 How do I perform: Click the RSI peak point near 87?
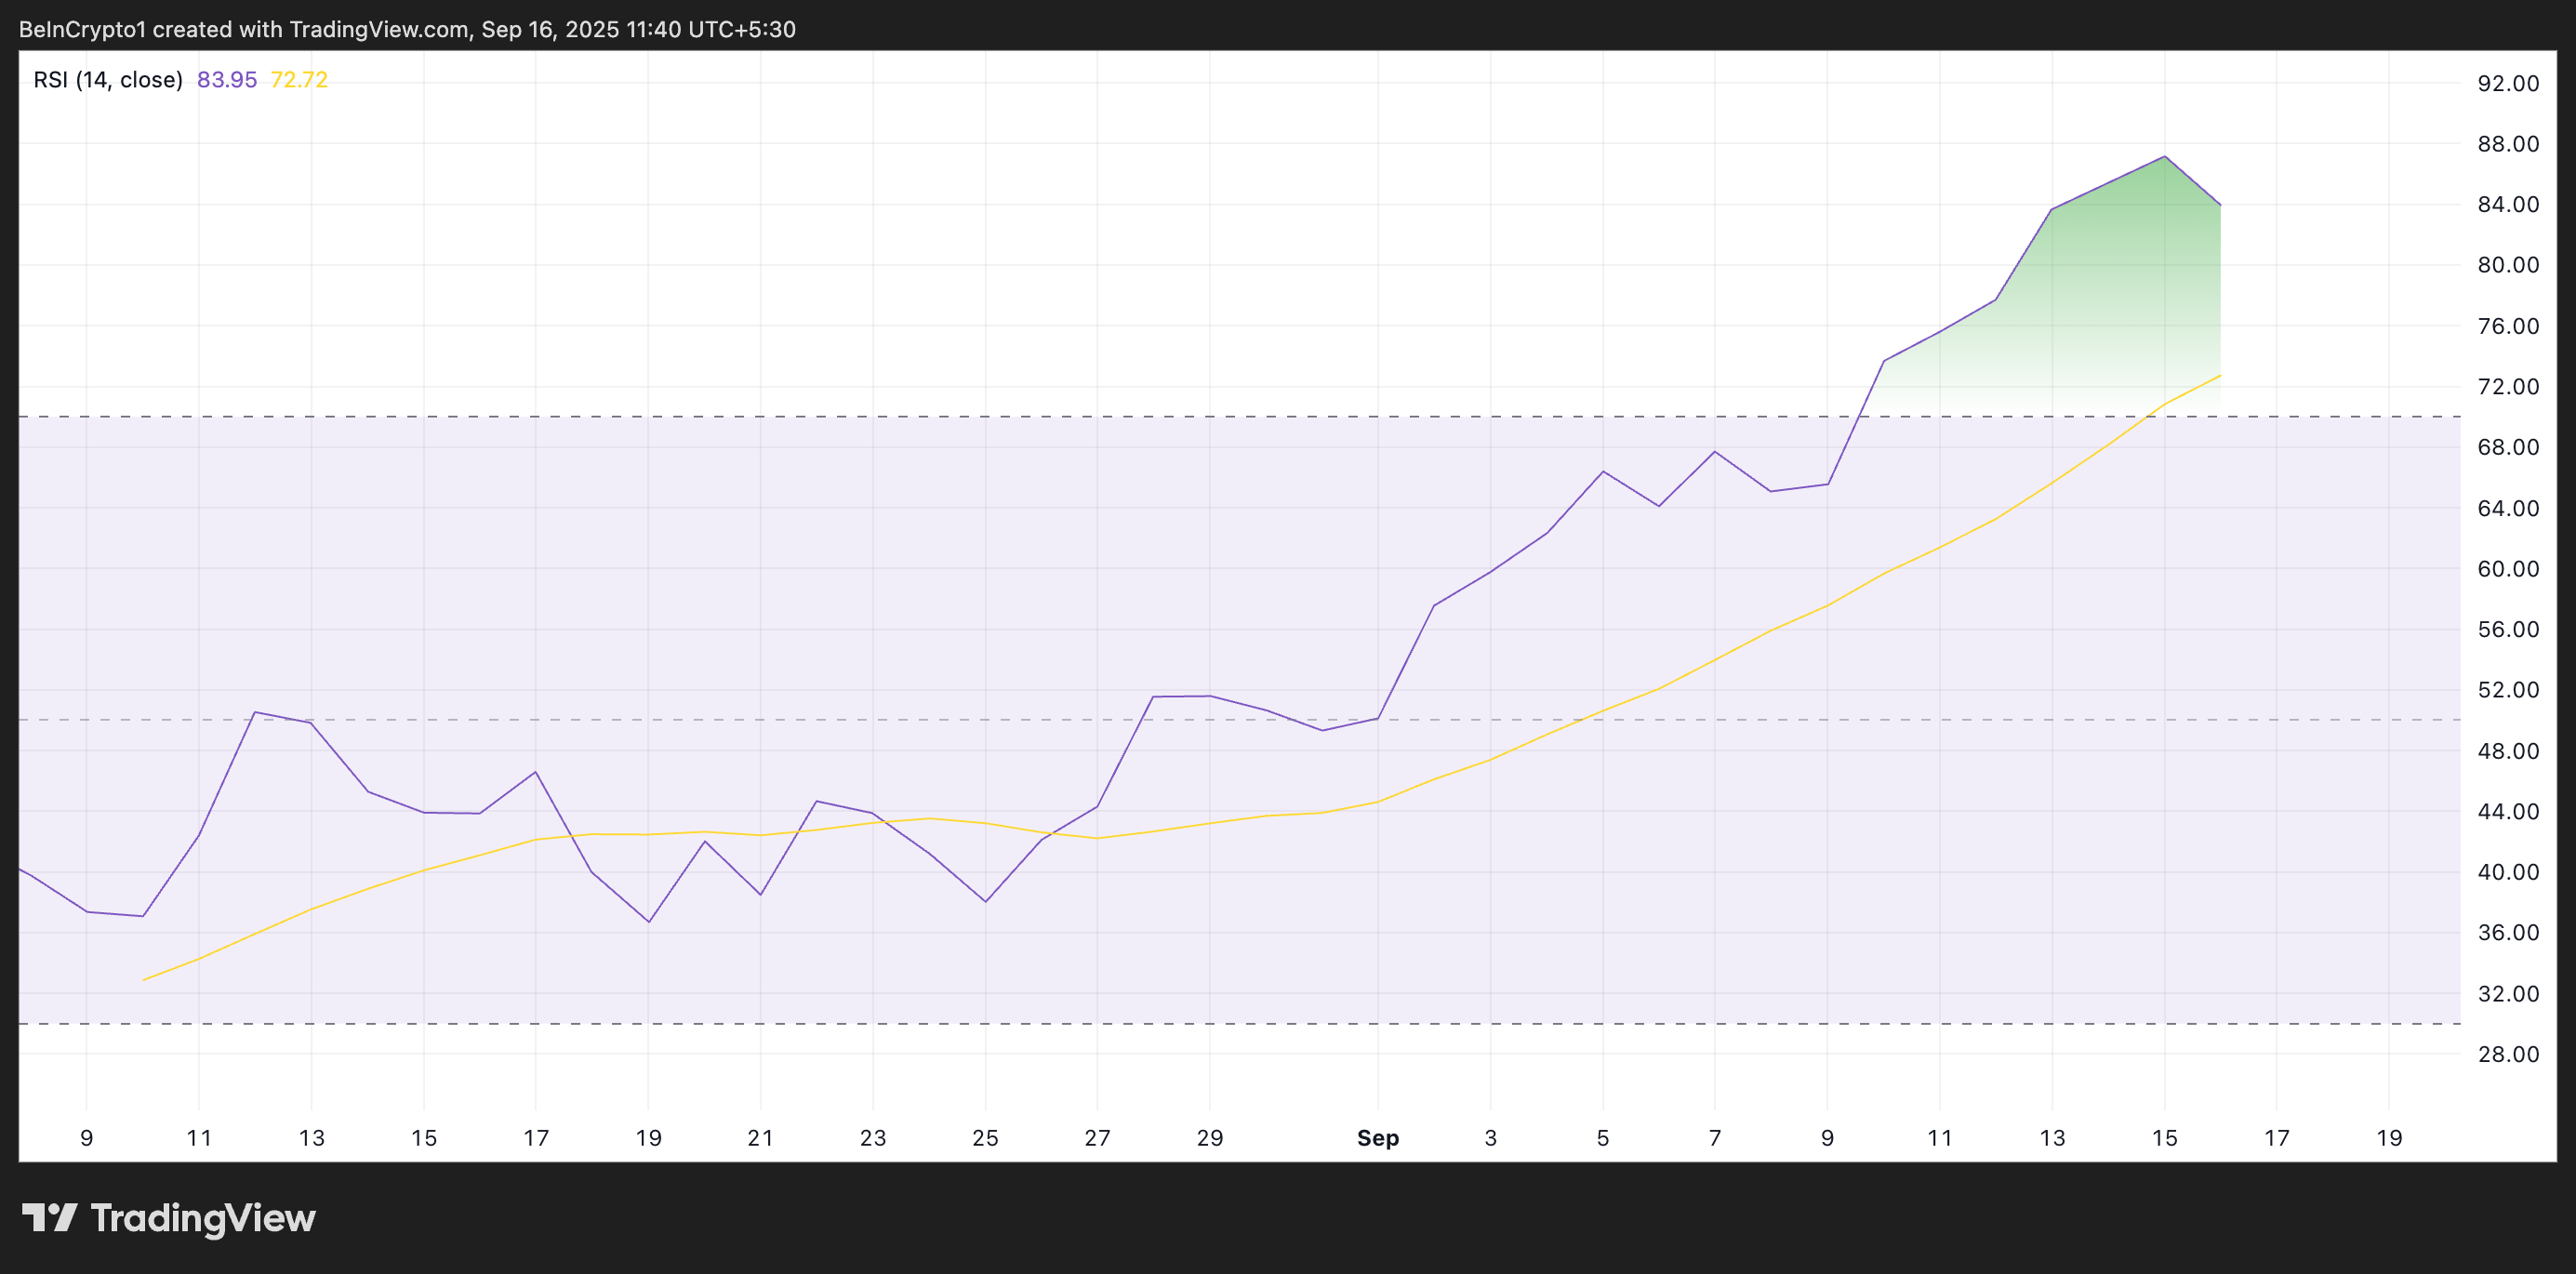[x=2164, y=157]
